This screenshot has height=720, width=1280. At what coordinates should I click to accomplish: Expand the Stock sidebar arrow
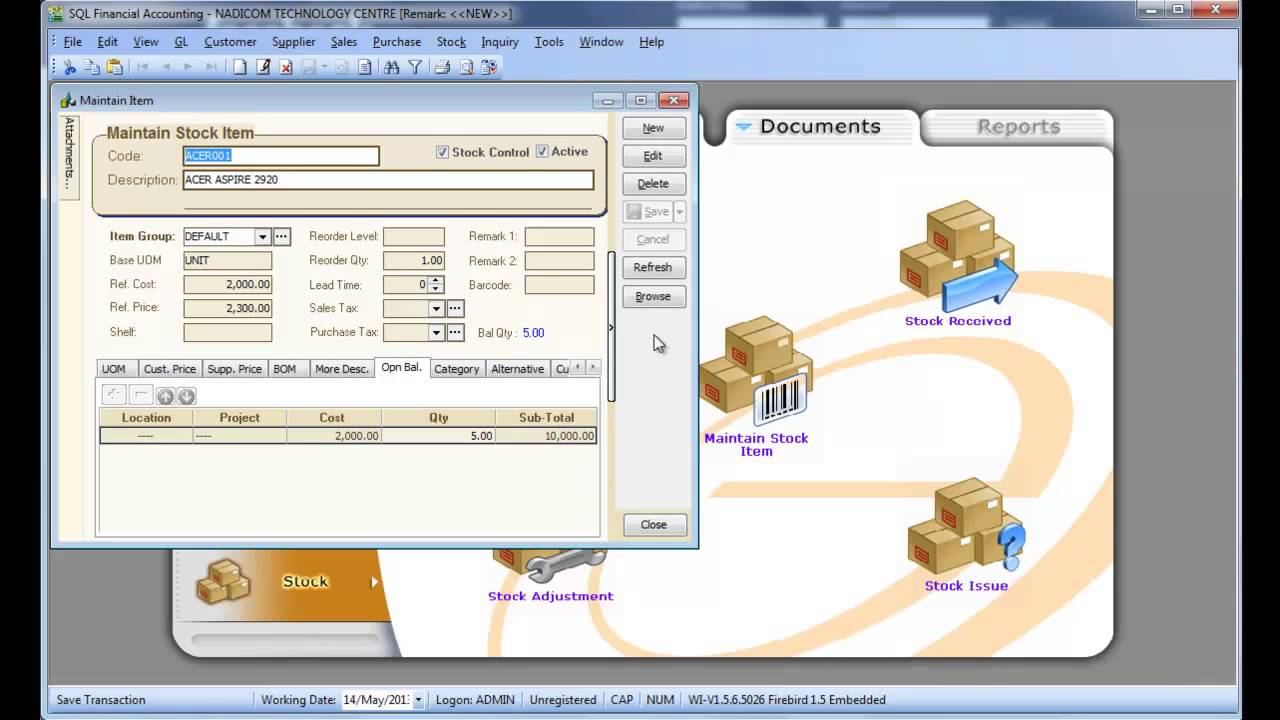coord(375,582)
